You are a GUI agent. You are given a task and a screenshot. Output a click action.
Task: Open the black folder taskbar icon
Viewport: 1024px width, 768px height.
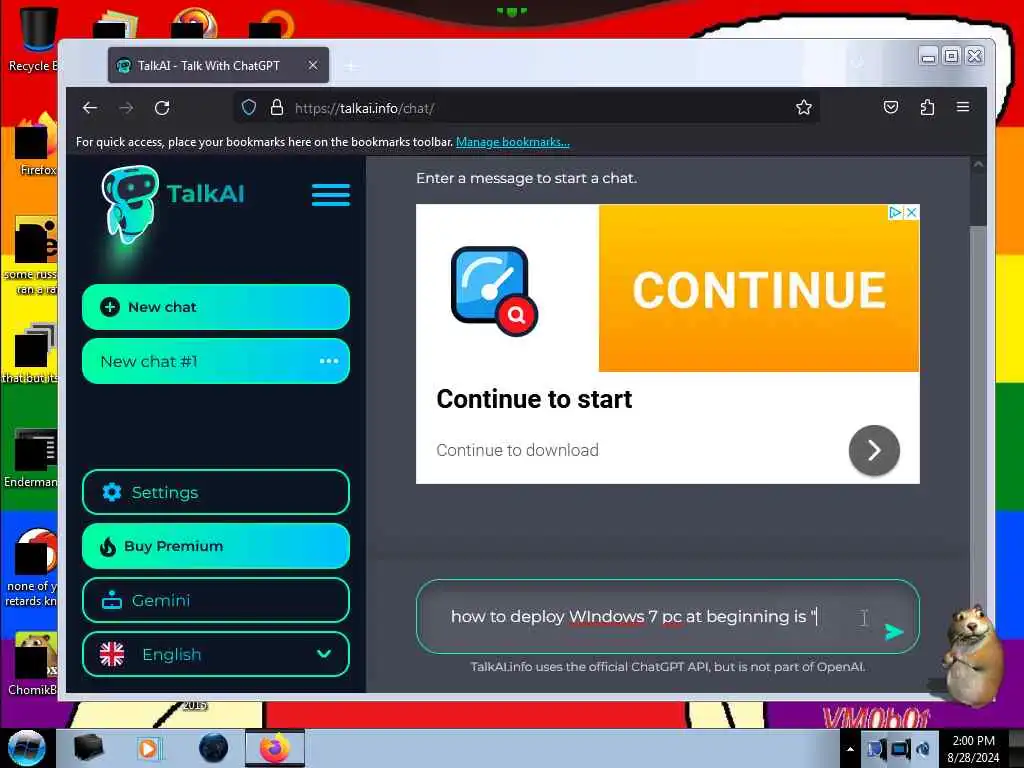(x=88, y=748)
